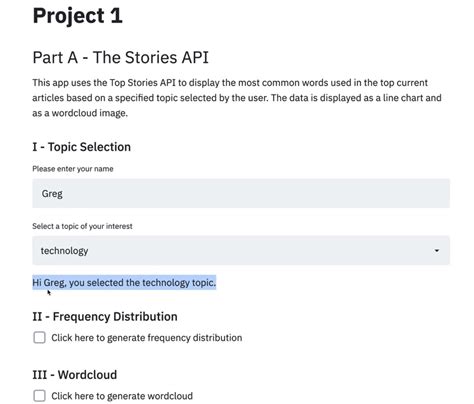Image resolution: width=474 pixels, height=404 pixels.
Task: Click the 'Please enter your name' label
Action: [73, 169]
